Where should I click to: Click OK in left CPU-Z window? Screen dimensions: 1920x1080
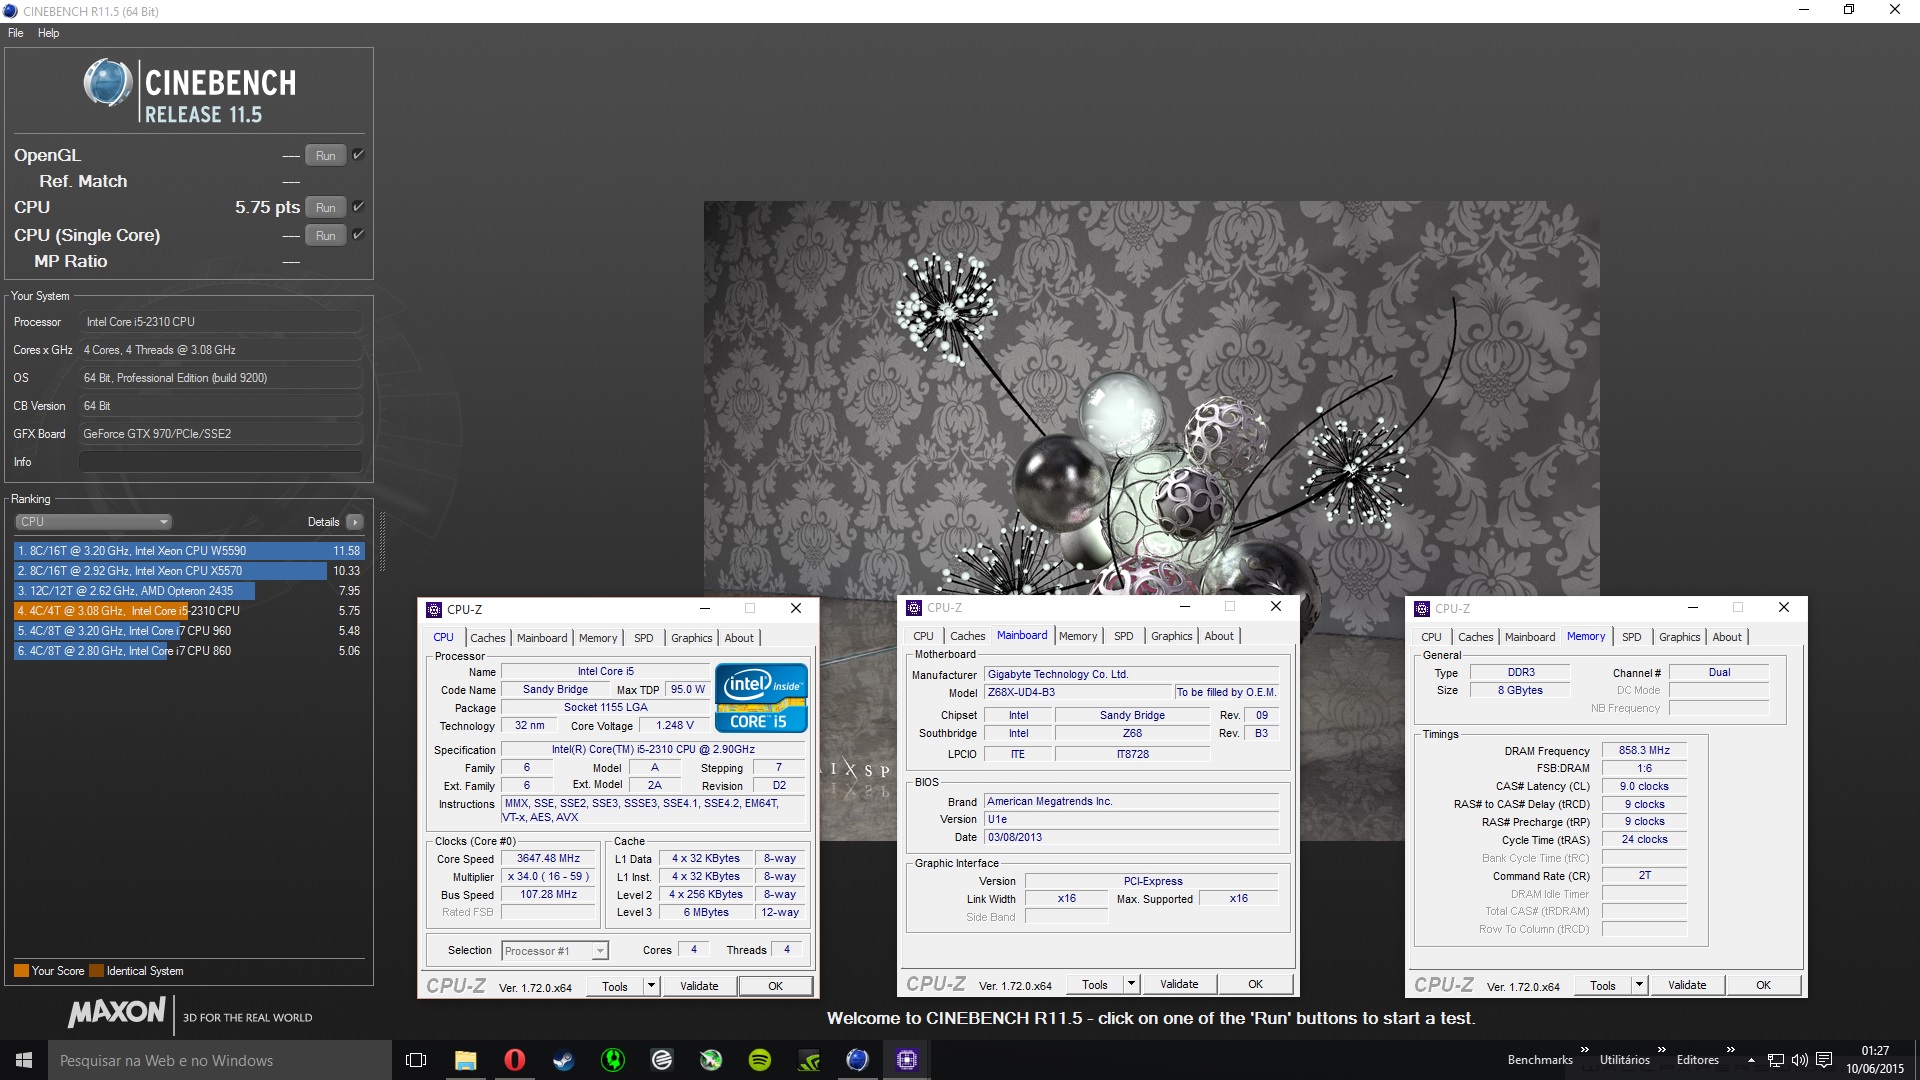coord(775,986)
